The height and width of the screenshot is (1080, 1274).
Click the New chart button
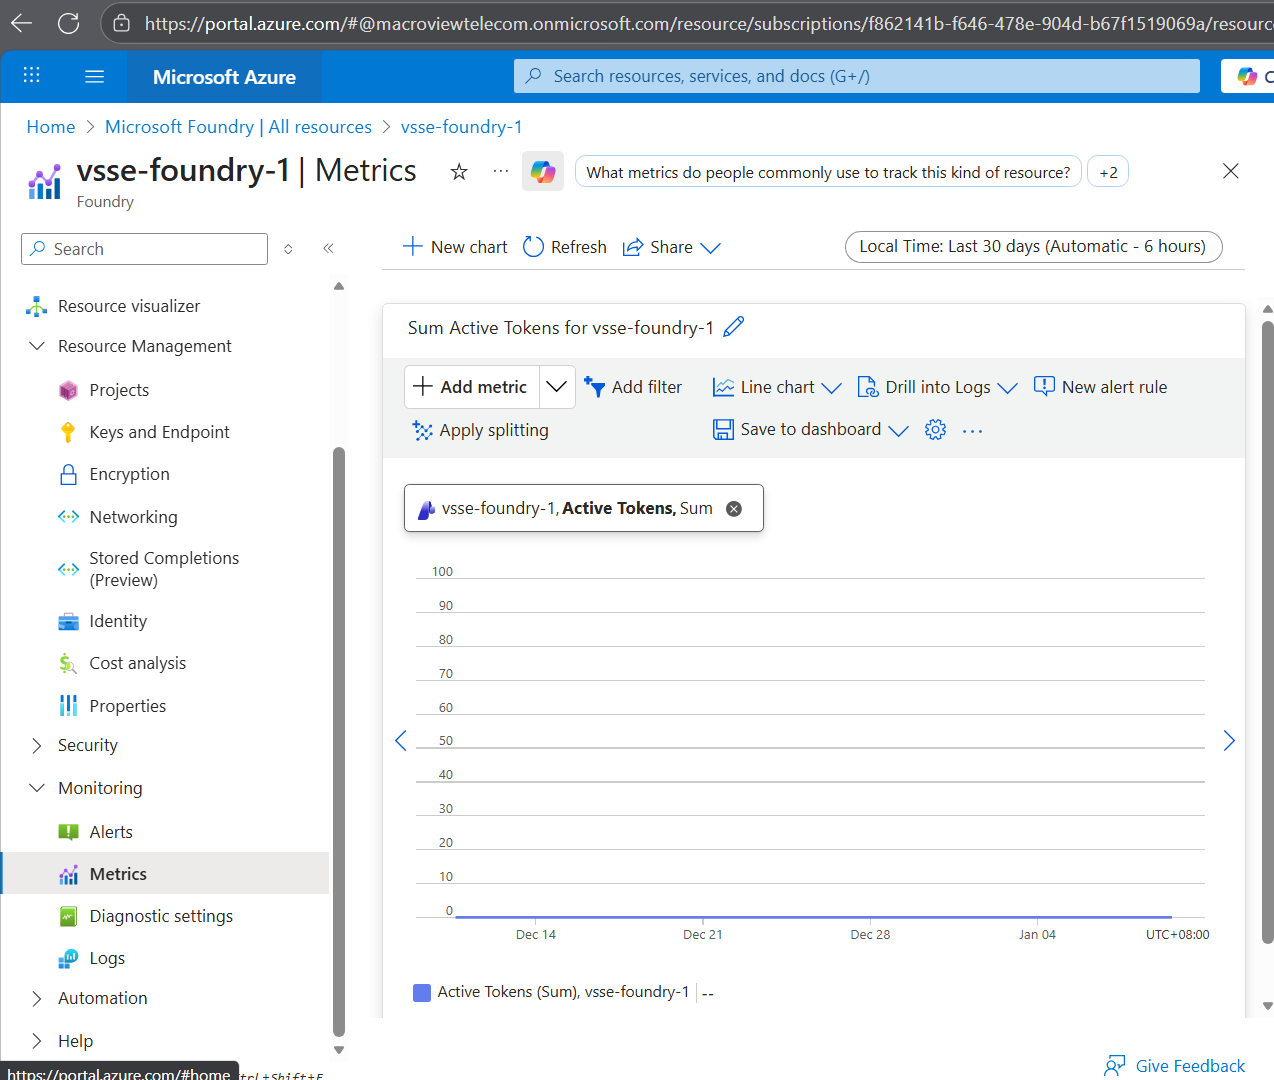coord(453,246)
